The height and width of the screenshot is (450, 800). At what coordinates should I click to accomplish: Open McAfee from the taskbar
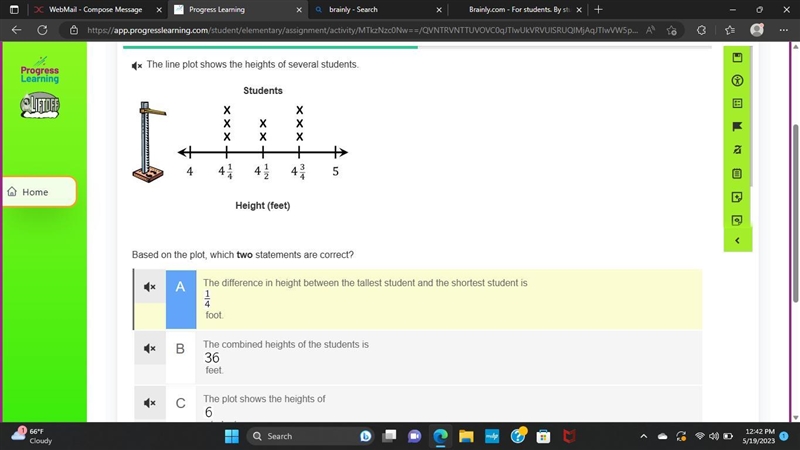point(569,436)
